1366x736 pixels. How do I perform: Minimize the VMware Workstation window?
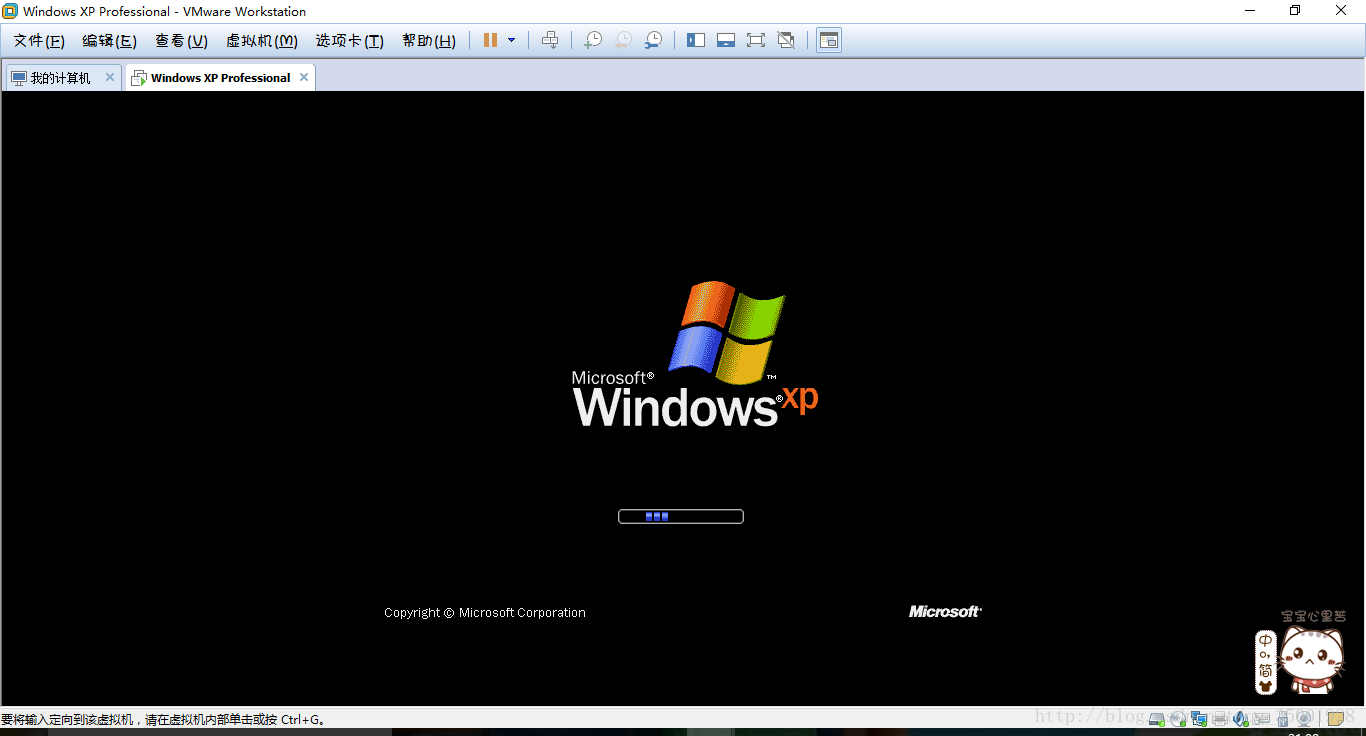pyautogui.click(x=1250, y=11)
